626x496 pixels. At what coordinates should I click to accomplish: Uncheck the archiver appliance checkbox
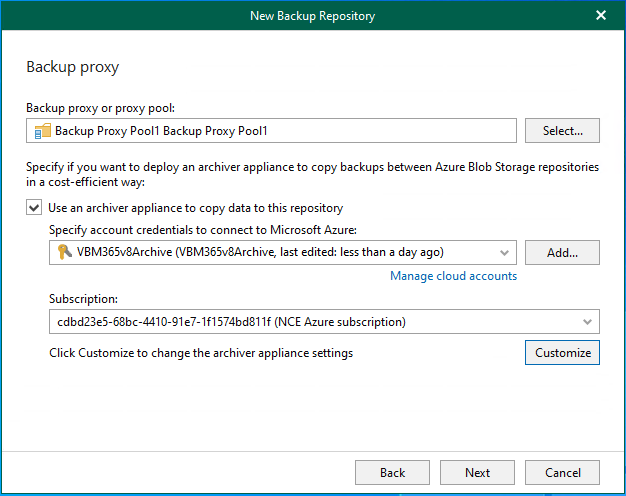click(34, 208)
